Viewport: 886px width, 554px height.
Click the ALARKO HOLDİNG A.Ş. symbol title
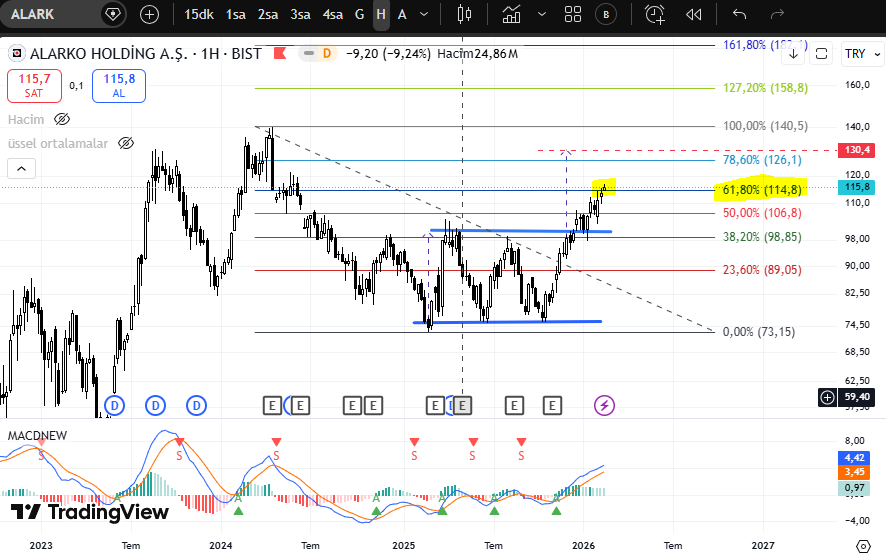point(108,54)
